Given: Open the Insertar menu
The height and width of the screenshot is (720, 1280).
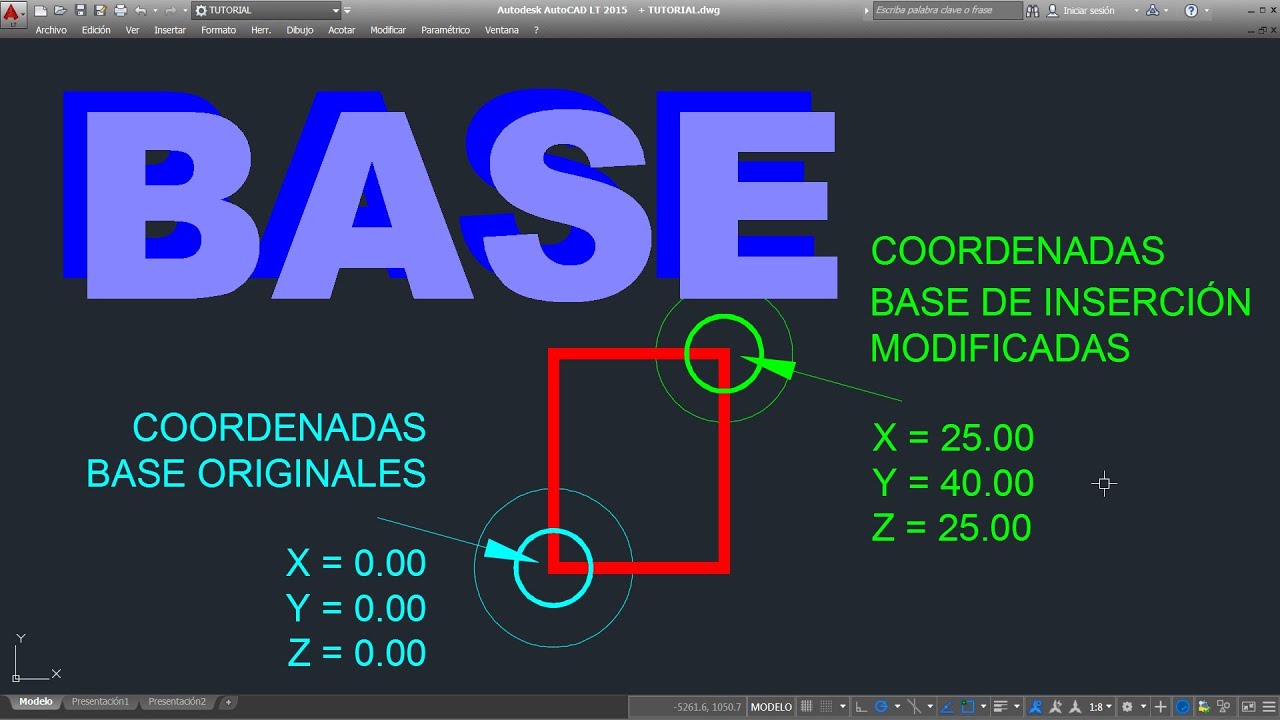Looking at the screenshot, I should pos(170,30).
